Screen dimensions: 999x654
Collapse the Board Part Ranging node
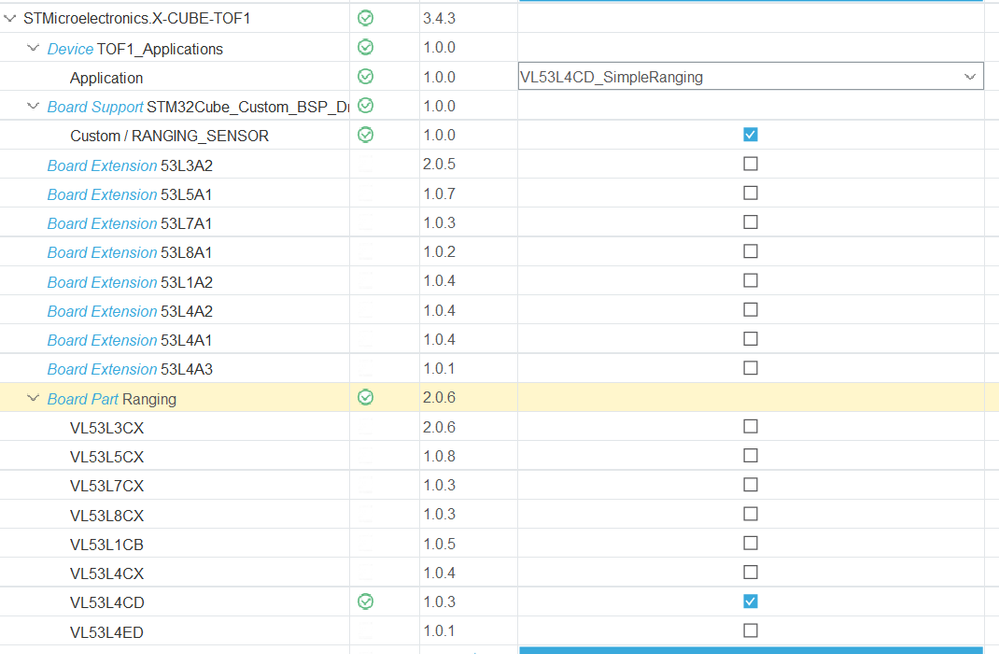tap(33, 398)
